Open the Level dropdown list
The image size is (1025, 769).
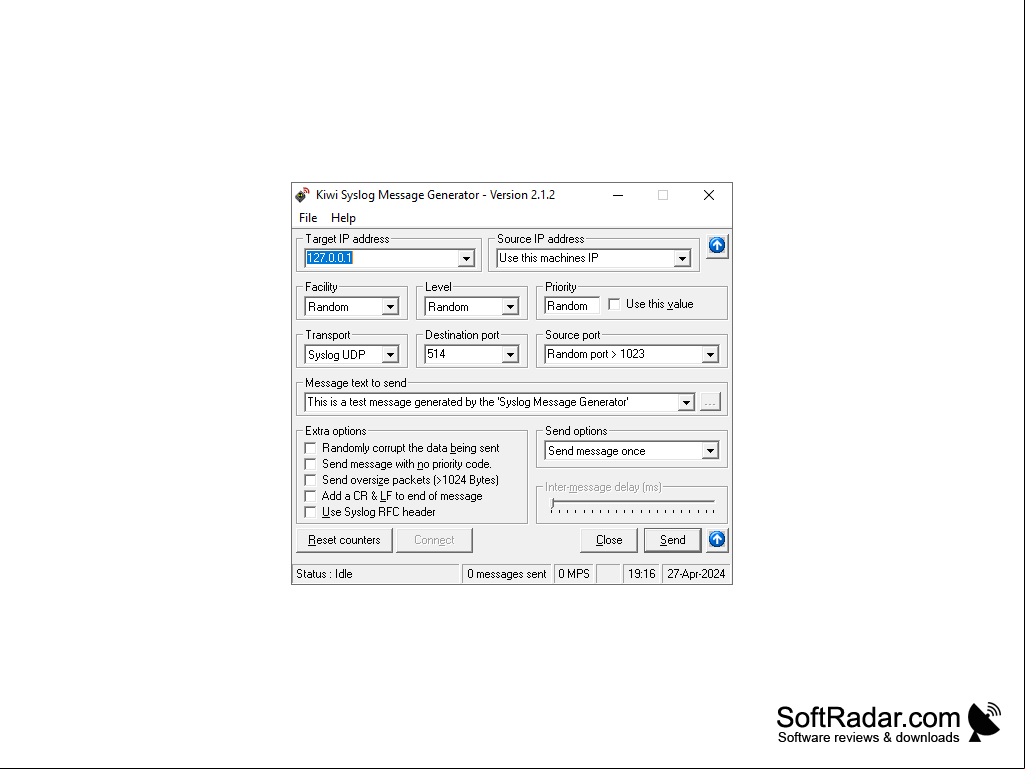coord(510,307)
